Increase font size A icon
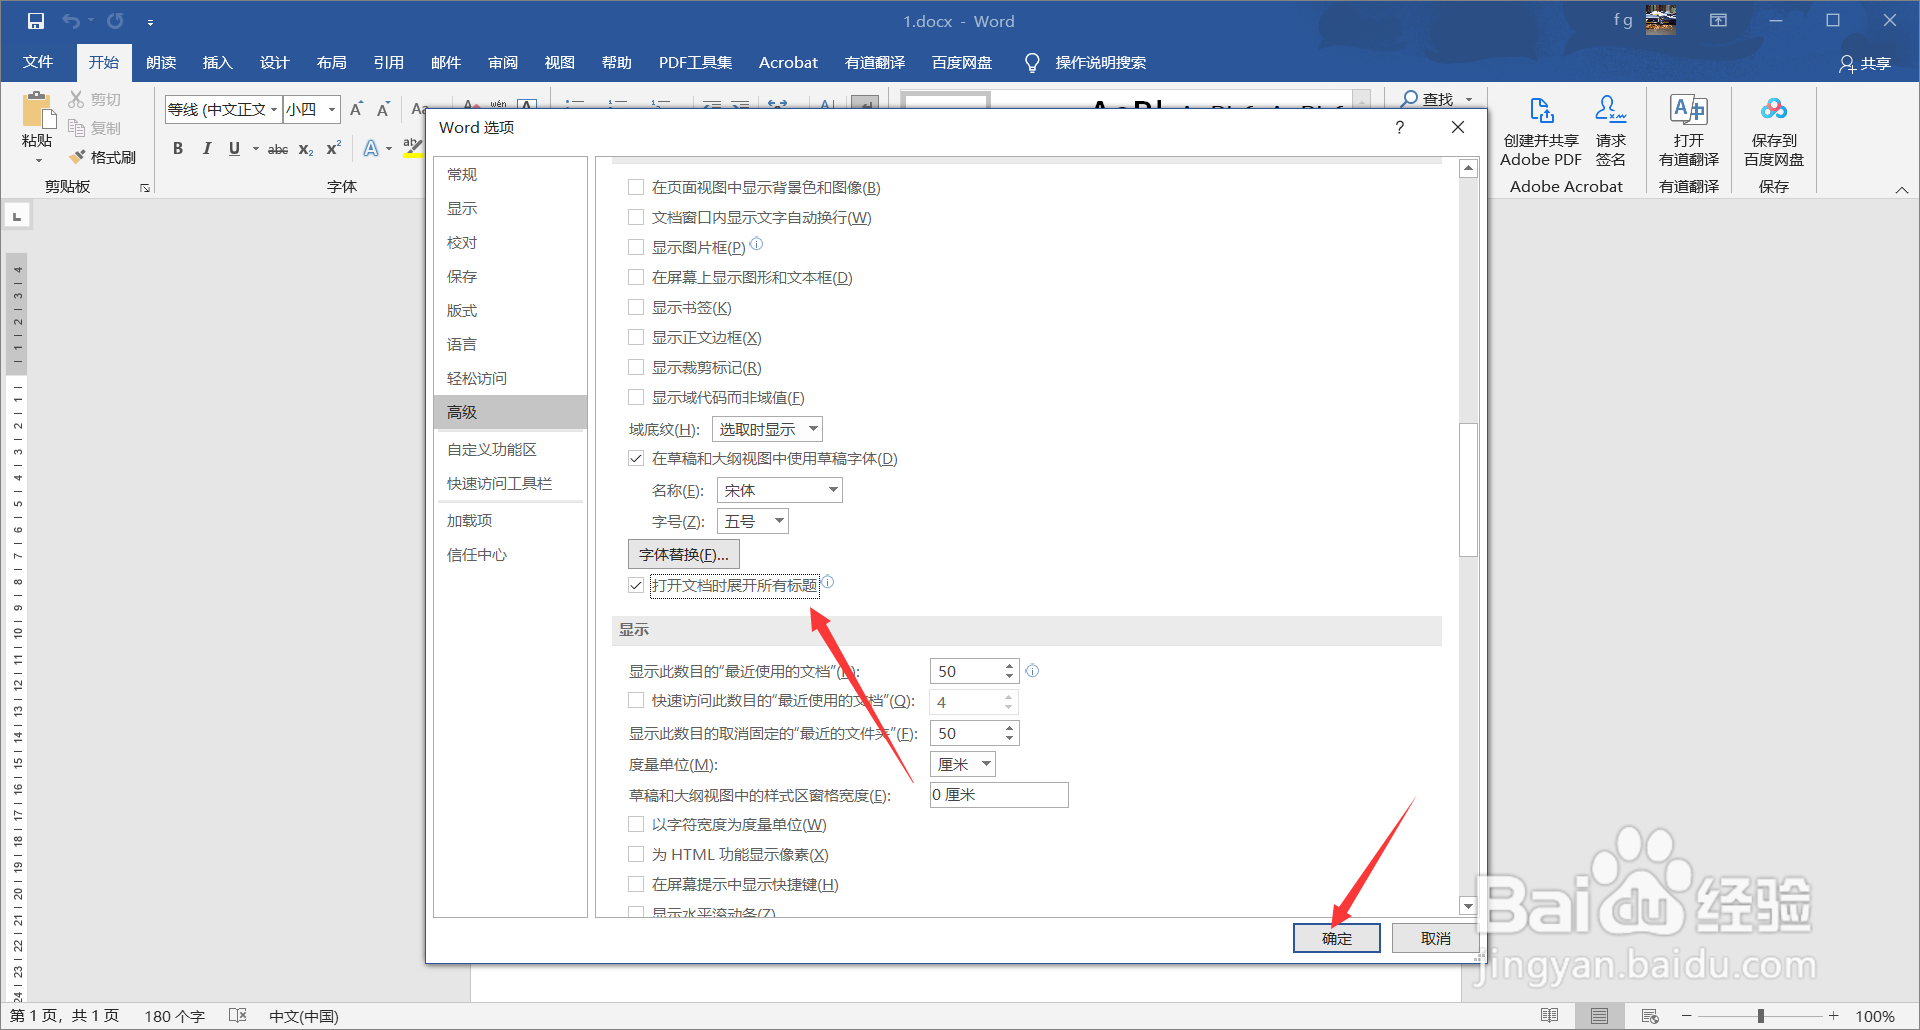This screenshot has width=1920, height=1030. pyautogui.click(x=356, y=109)
